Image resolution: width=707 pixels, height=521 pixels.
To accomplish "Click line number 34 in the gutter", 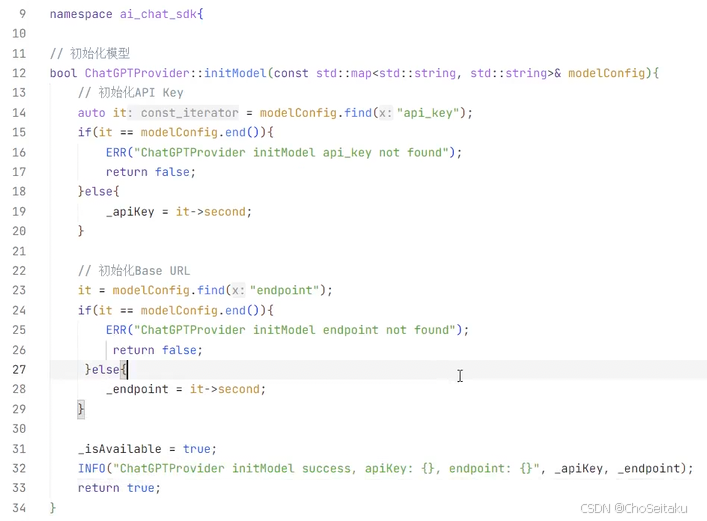I will 19,507.
